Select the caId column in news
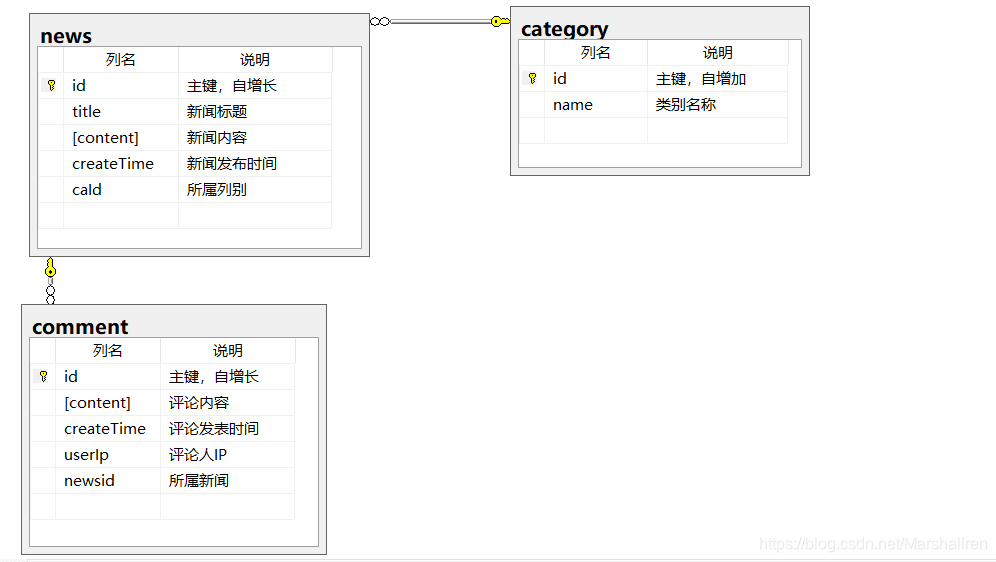 pyautogui.click(x=121, y=190)
